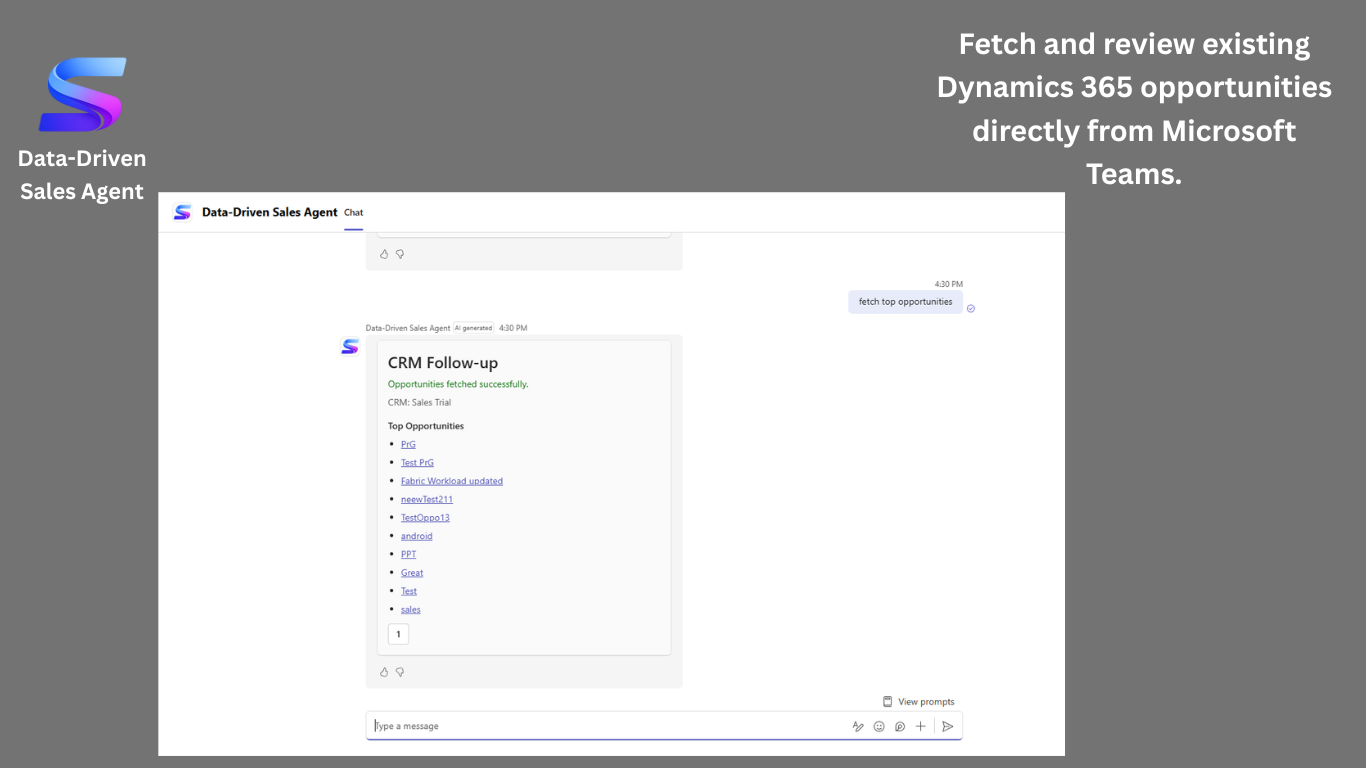The height and width of the screenshot is (768, 1366).
Task: Open the TestOppo13 opportunity link
Action: click(x=425, y=518)
